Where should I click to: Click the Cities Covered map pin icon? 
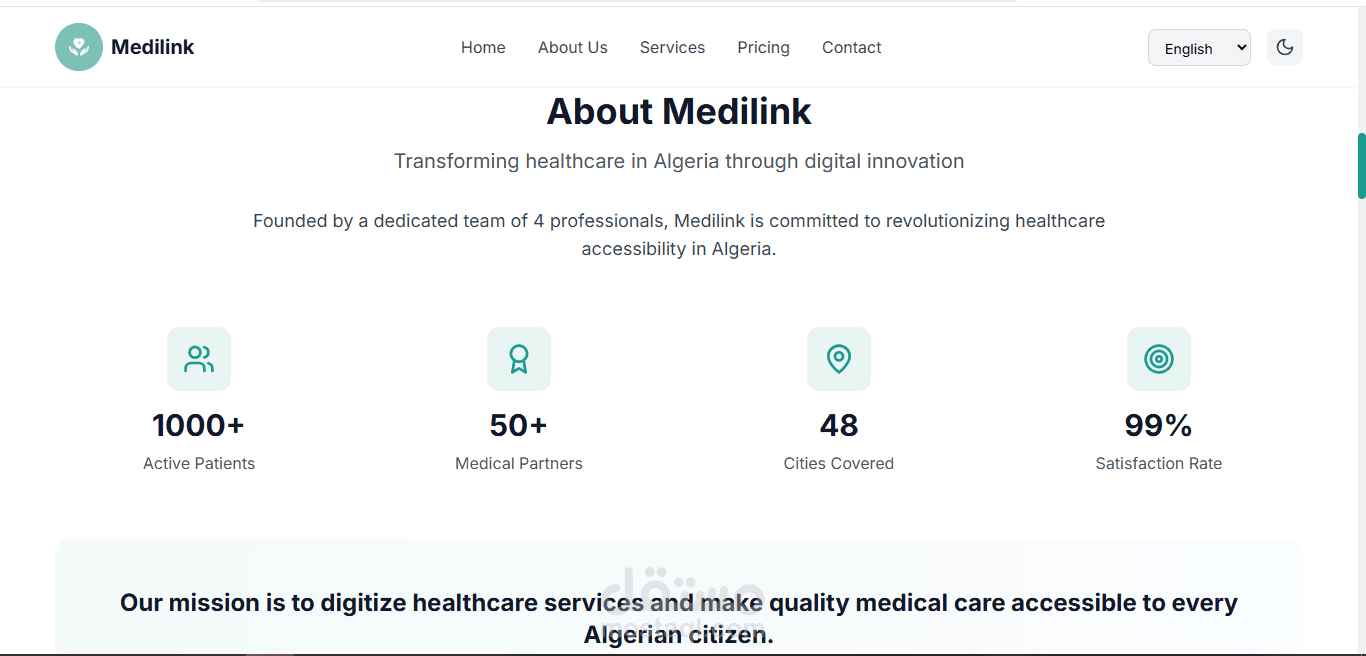[839, 359]
